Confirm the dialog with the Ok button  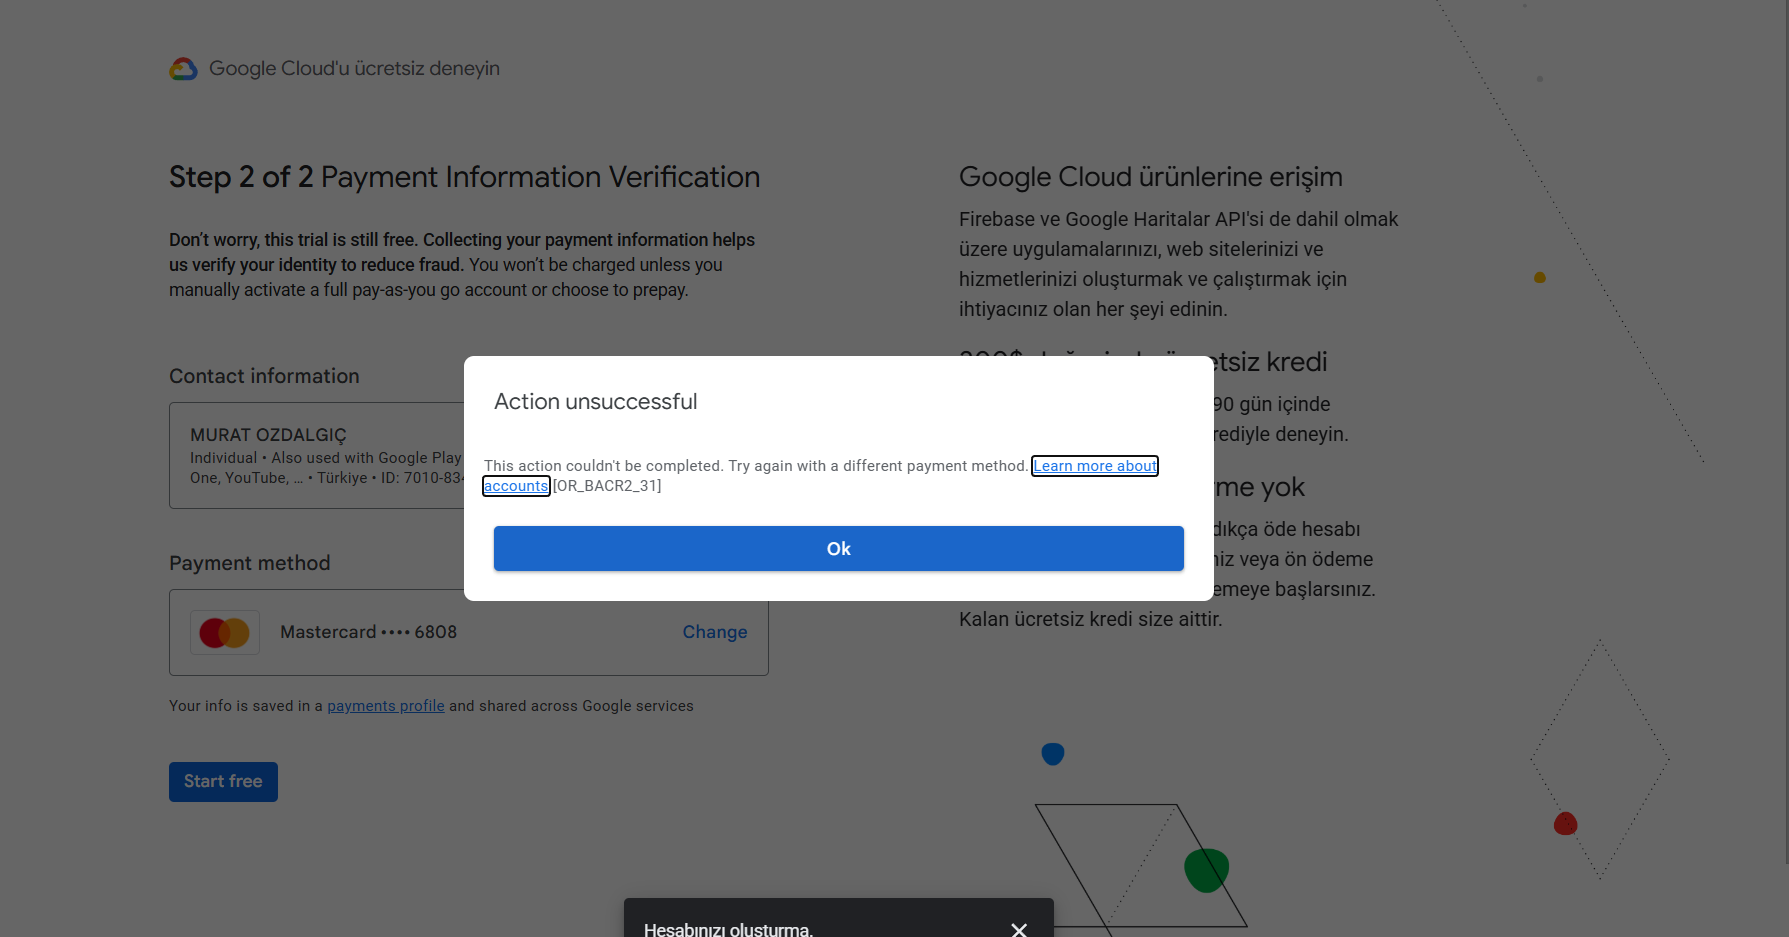(x=839, y=549)
